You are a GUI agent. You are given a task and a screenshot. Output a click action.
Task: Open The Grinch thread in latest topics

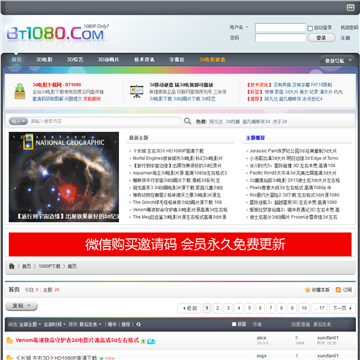177,202
